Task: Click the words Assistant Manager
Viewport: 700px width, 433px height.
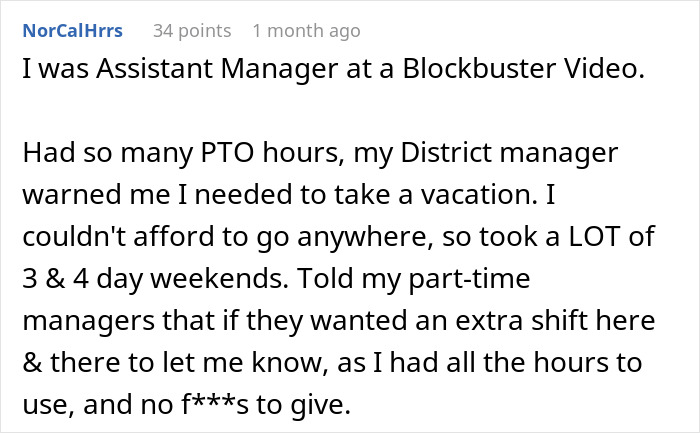Action: 217,70
